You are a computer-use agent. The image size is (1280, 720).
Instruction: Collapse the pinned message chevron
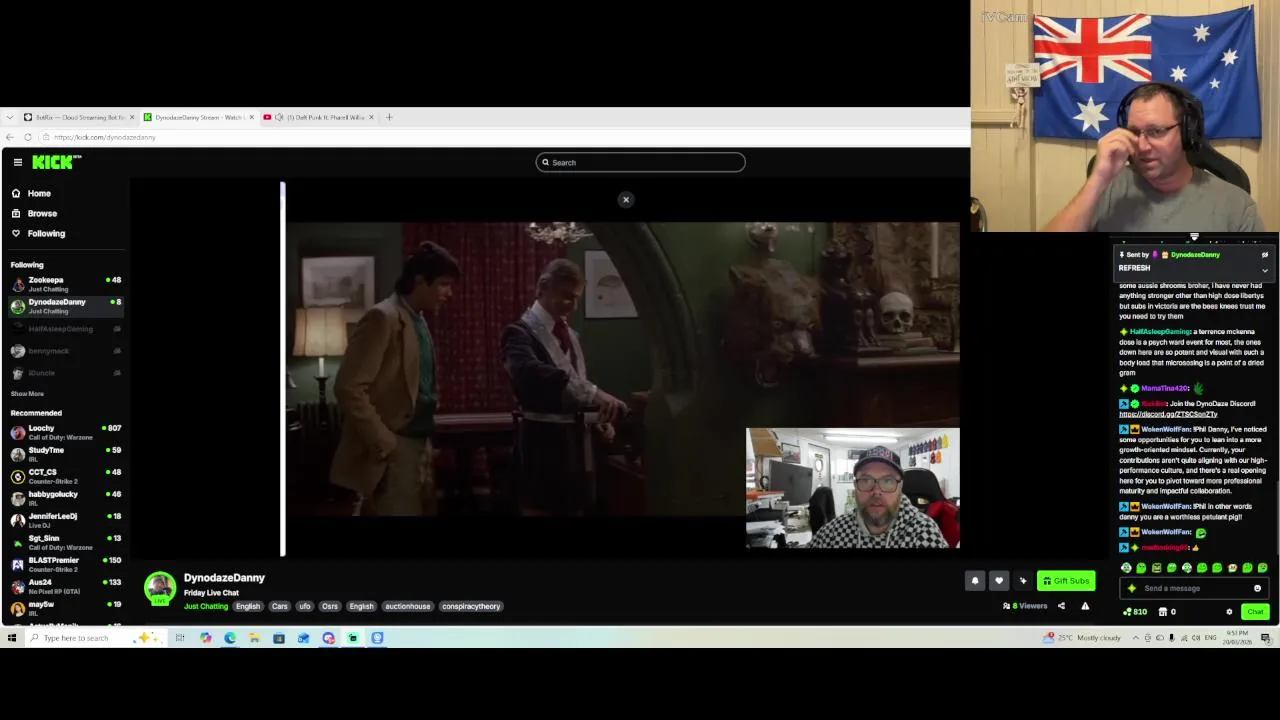(x=1265, y=270)
